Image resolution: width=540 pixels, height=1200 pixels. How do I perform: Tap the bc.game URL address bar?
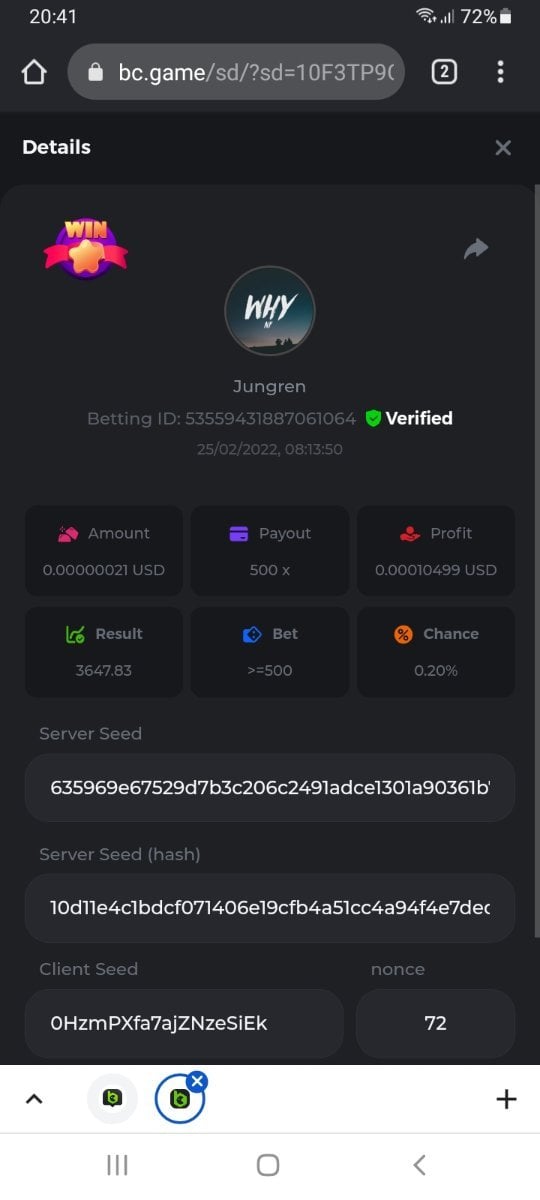(x=236, y=72)
